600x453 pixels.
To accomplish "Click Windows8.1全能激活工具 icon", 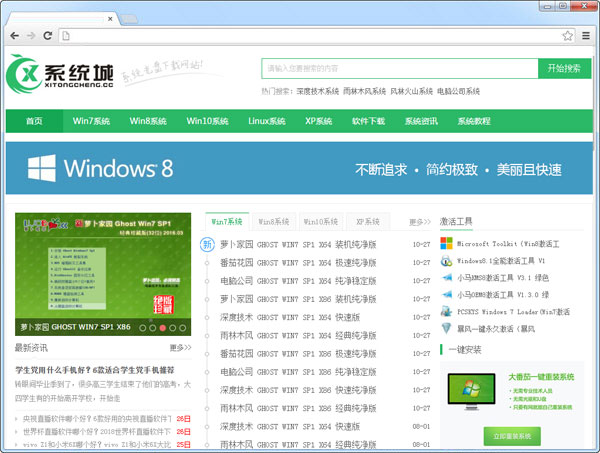I will coord(446,261).
